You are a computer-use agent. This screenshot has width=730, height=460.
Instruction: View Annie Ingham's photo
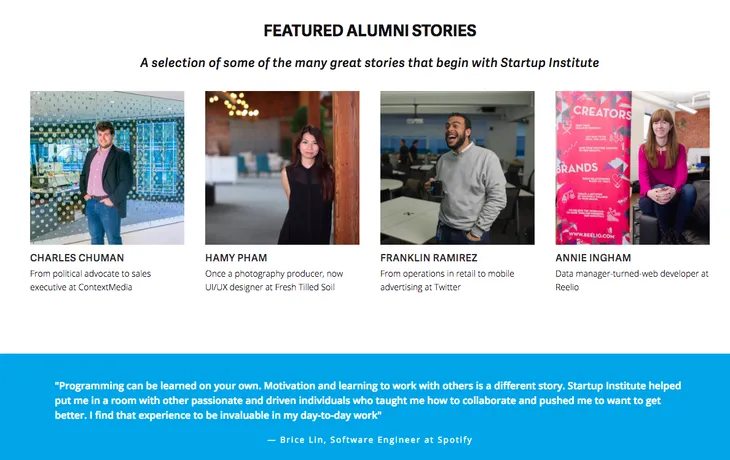point(632,168)
